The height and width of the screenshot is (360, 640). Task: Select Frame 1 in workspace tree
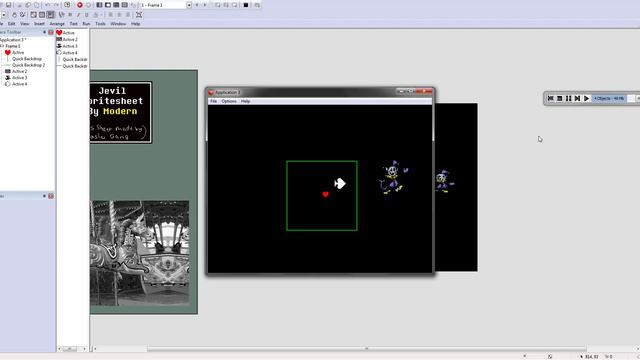13,46
